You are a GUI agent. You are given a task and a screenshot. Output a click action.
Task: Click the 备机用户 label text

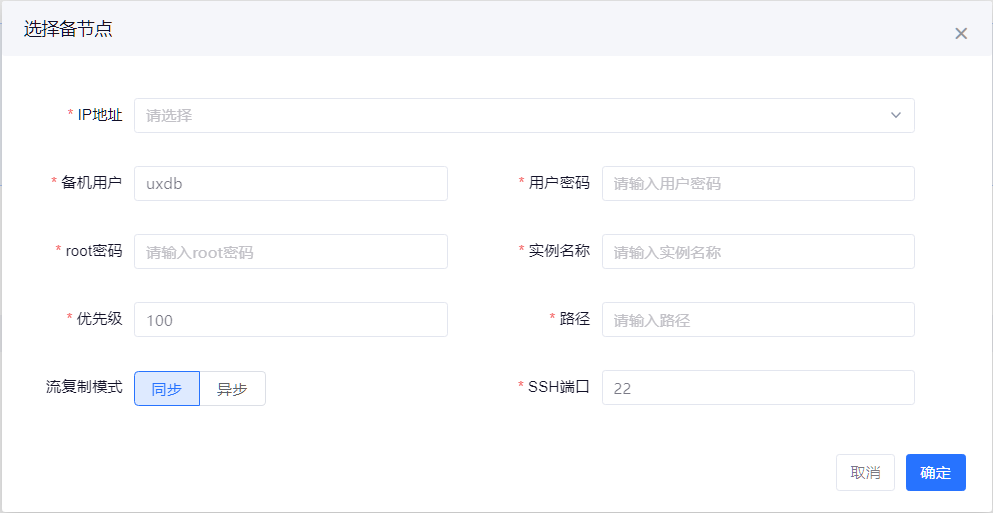point(92,183)
